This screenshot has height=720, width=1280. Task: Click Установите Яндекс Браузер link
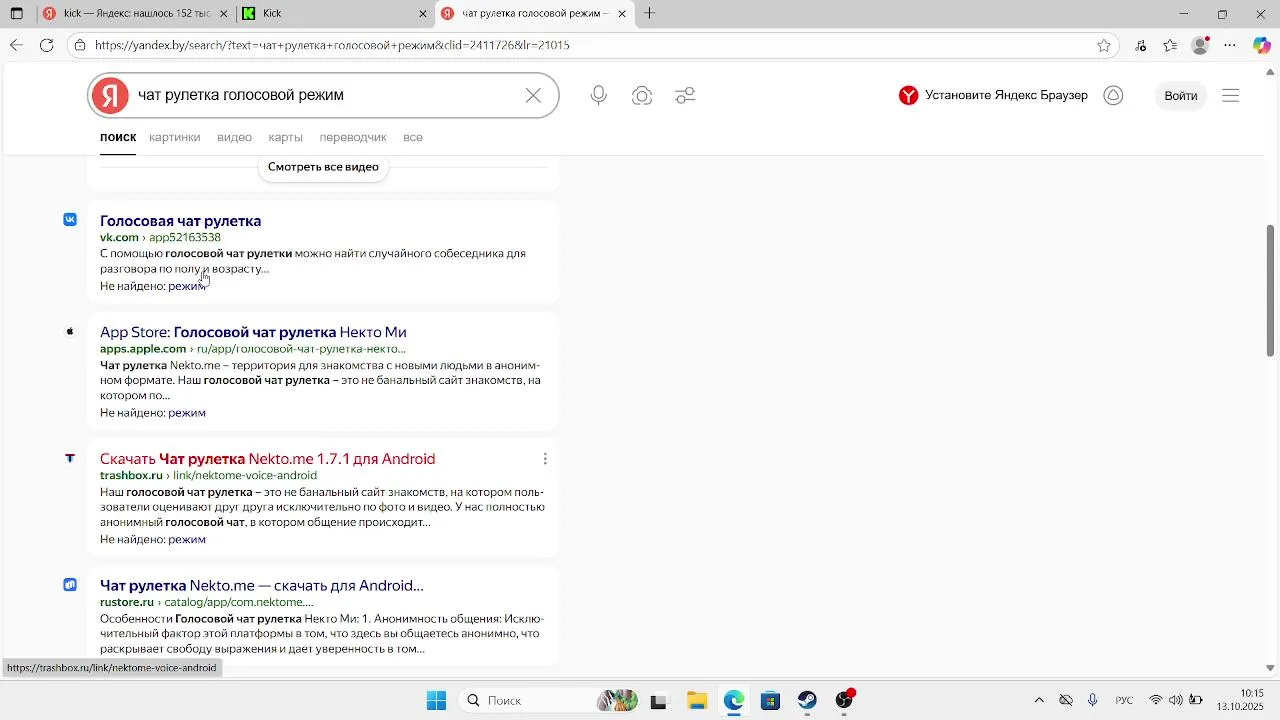(x=993, y=96)
